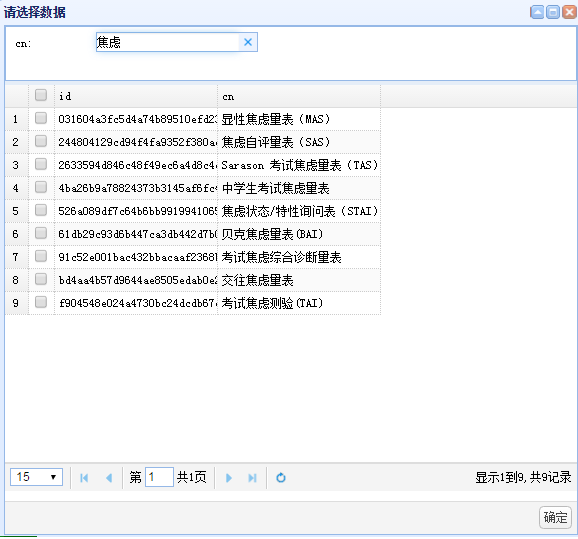Go to first page of results
The image size is (578, 539).
pos(84,478)
